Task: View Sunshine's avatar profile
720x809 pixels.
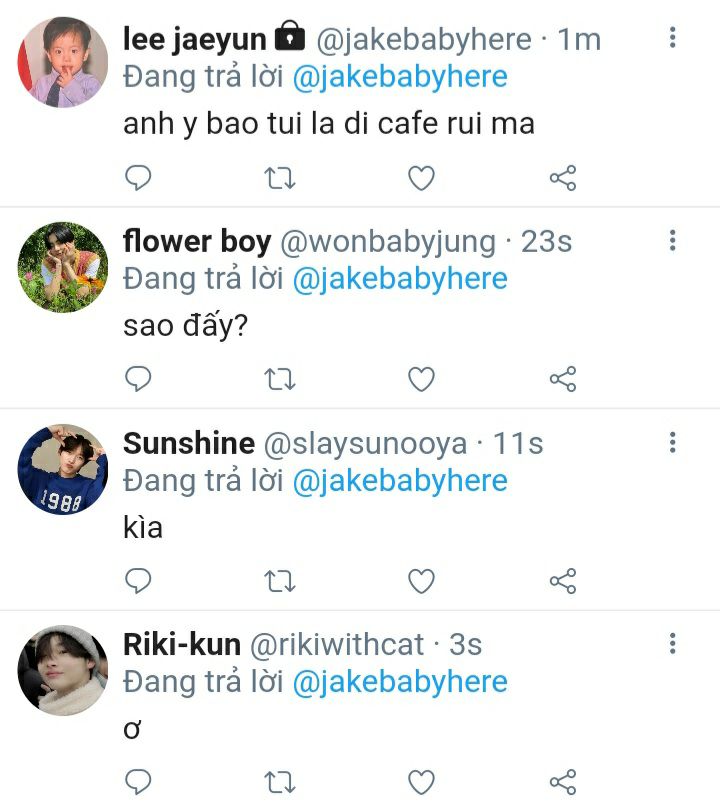Action: [x=63, y=469]
